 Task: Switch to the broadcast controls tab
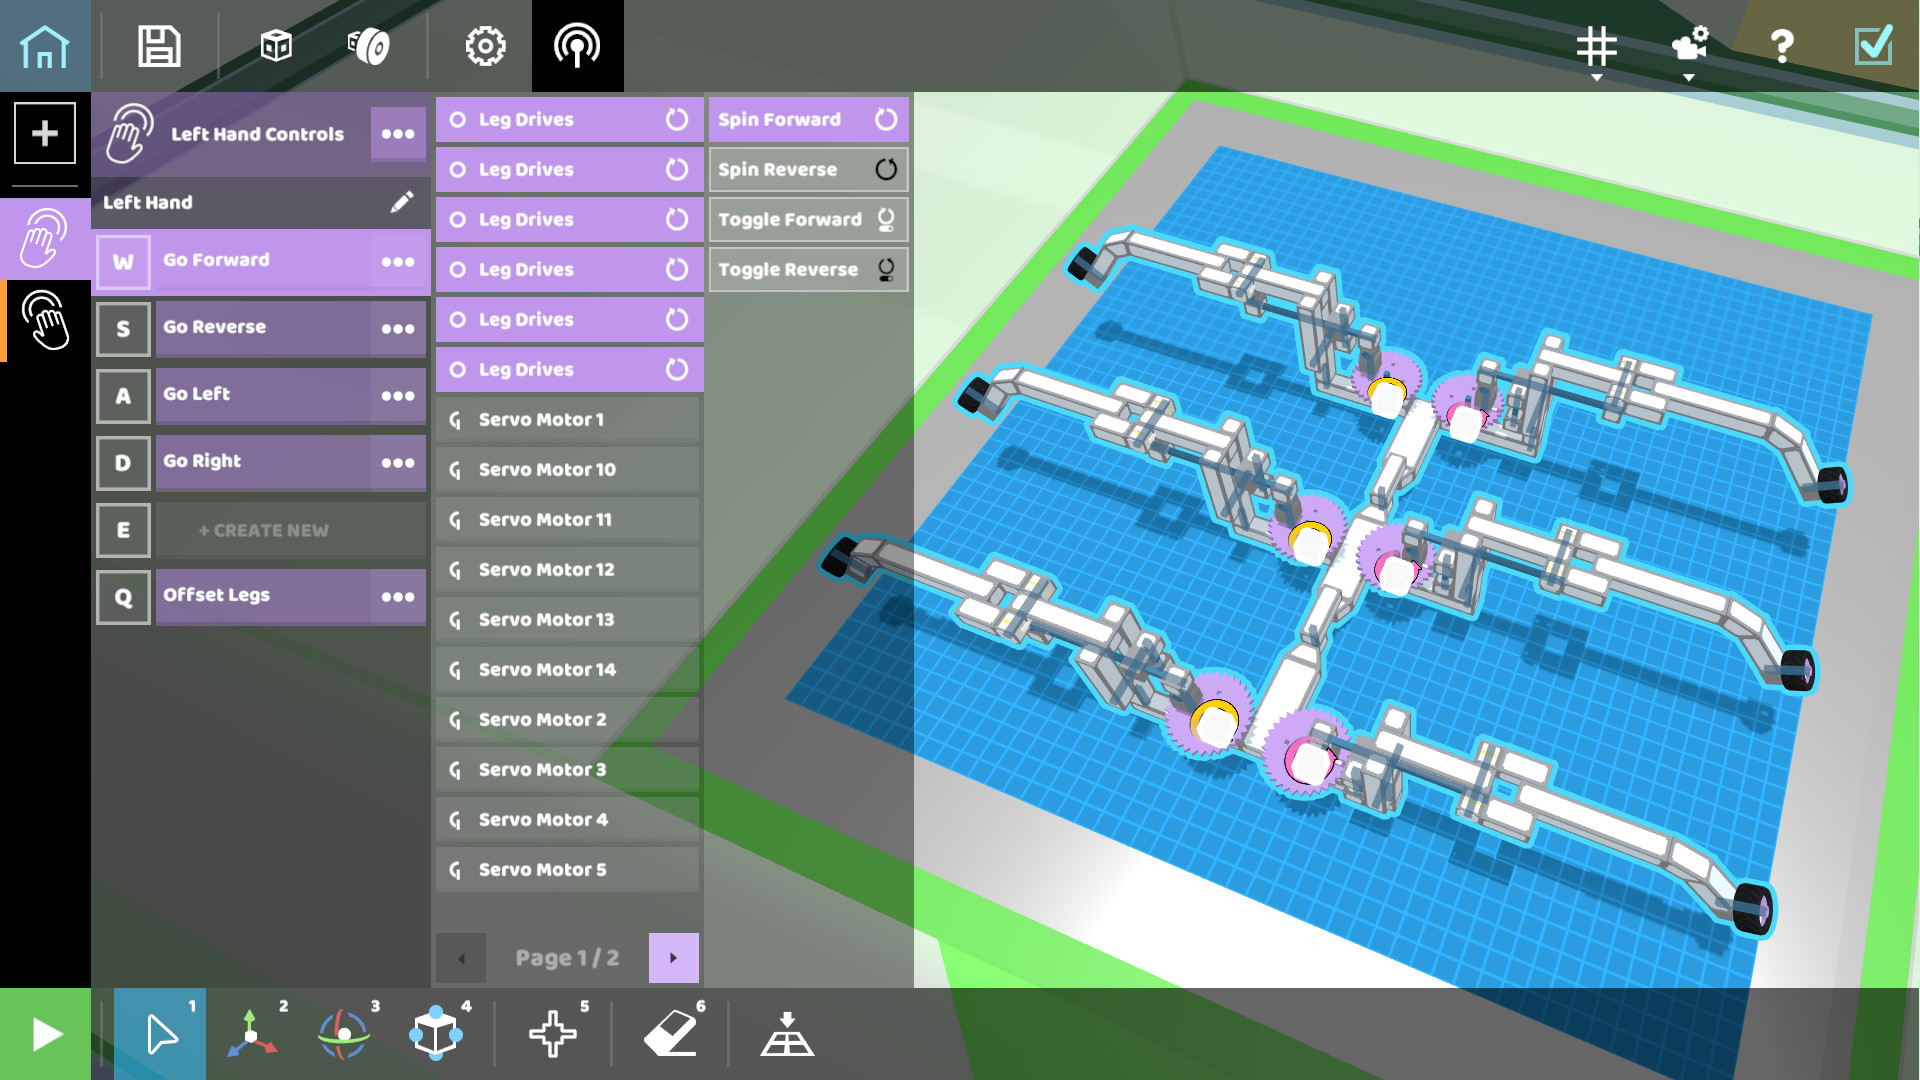pos(577,45)
